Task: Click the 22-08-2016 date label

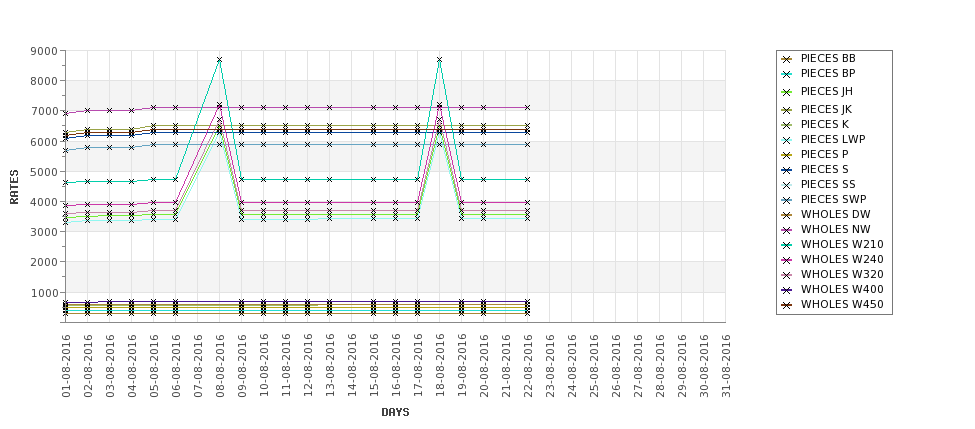Action: 528,366
